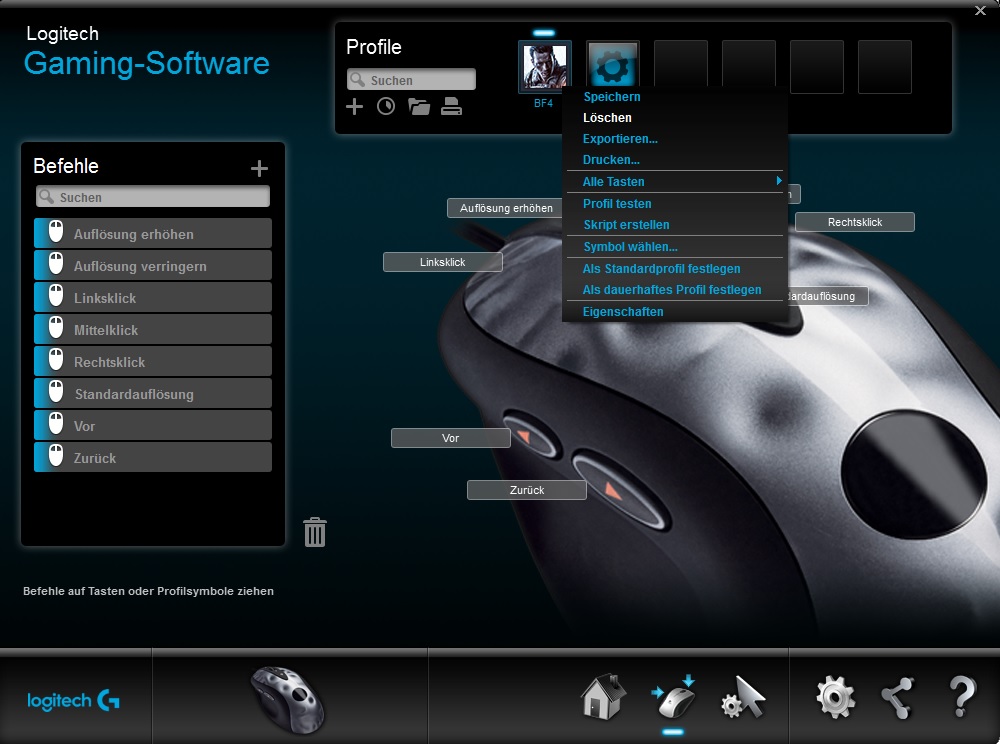Choose Symbol wählen... from menu

pyautogui.click(x=675, y=247)
